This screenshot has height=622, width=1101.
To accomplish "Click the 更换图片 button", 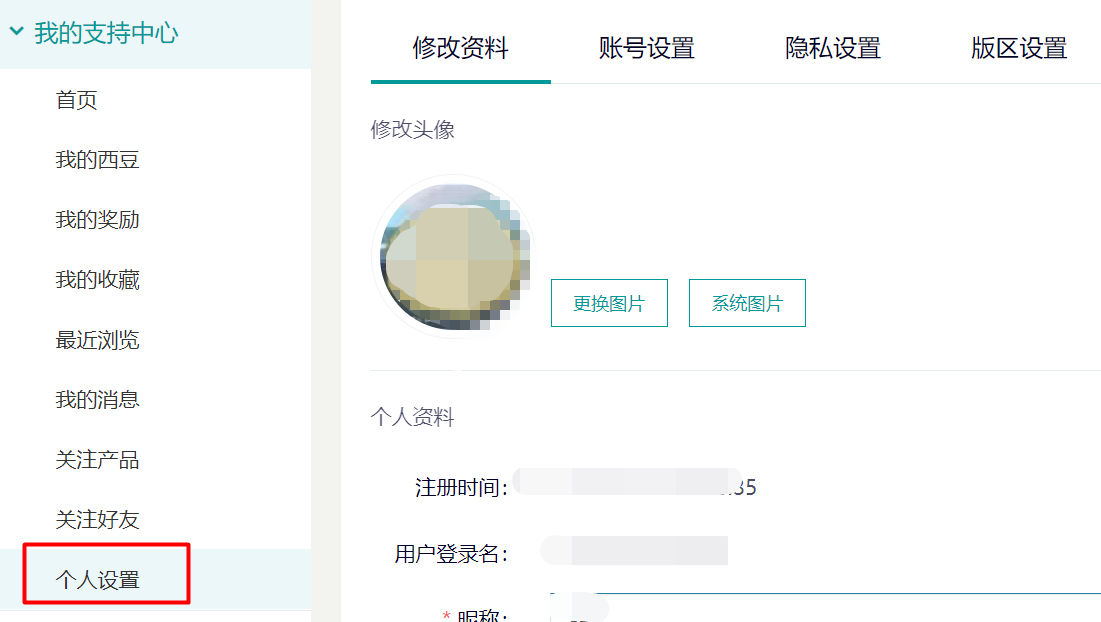I will click(x=609, y=304).
